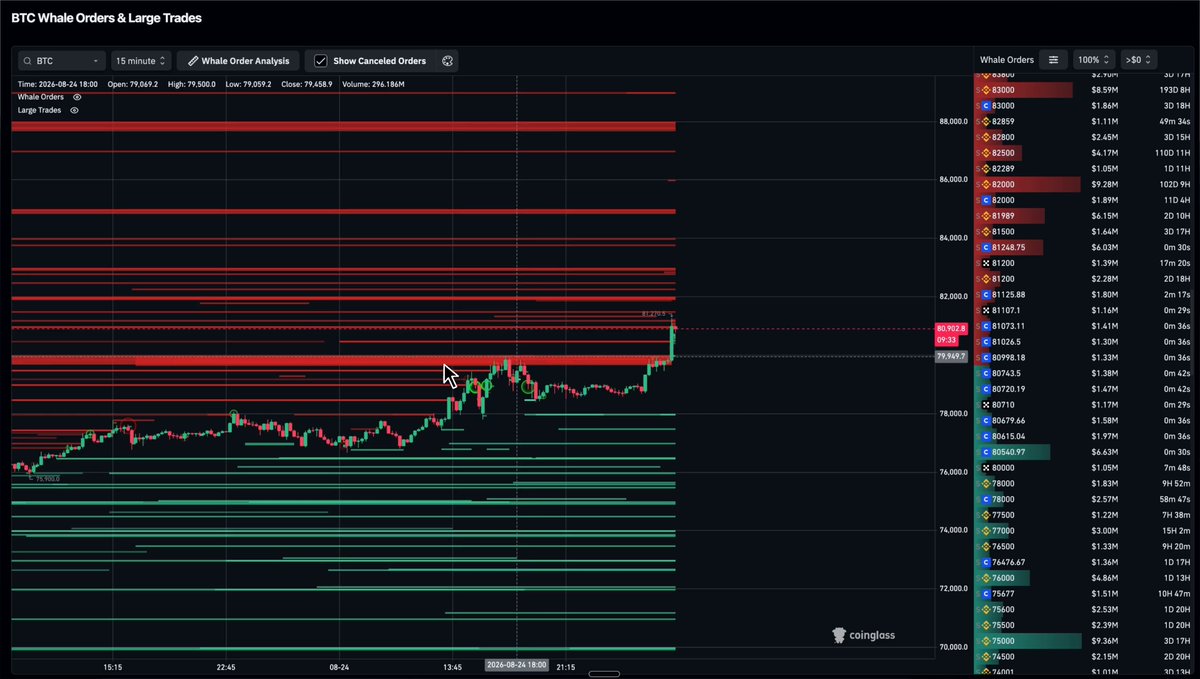Click the OKX icon on the 80000 order

tap(987, 468)
